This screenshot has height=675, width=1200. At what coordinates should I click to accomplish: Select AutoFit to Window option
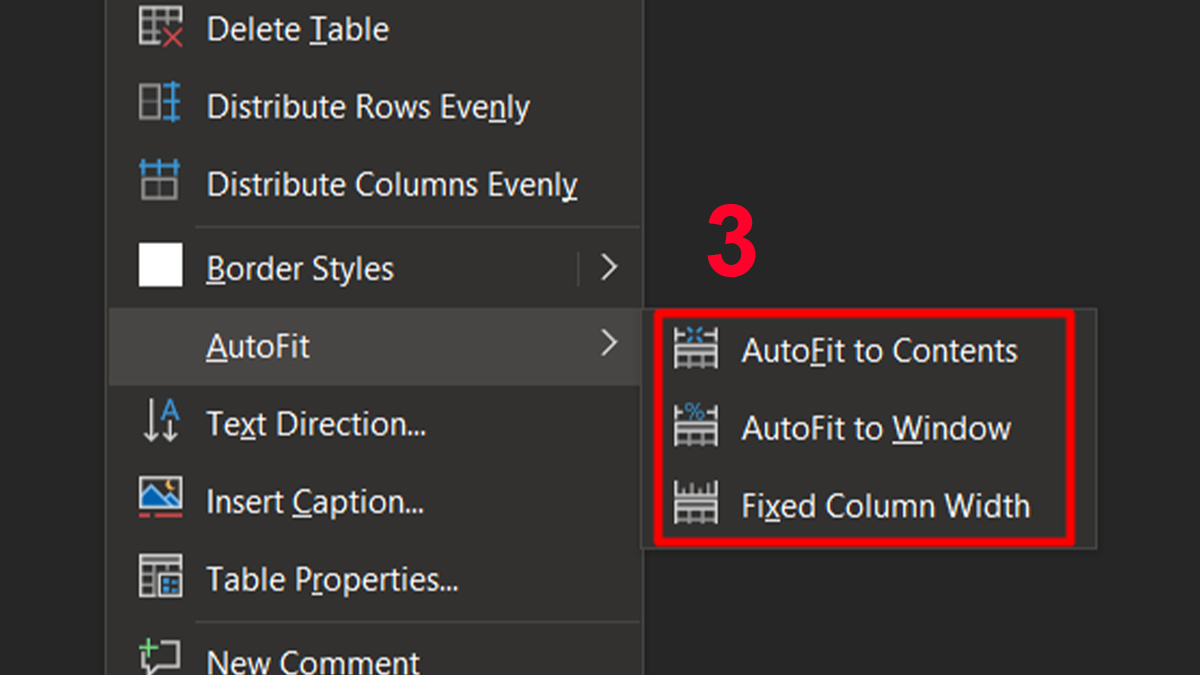point(876,429)
